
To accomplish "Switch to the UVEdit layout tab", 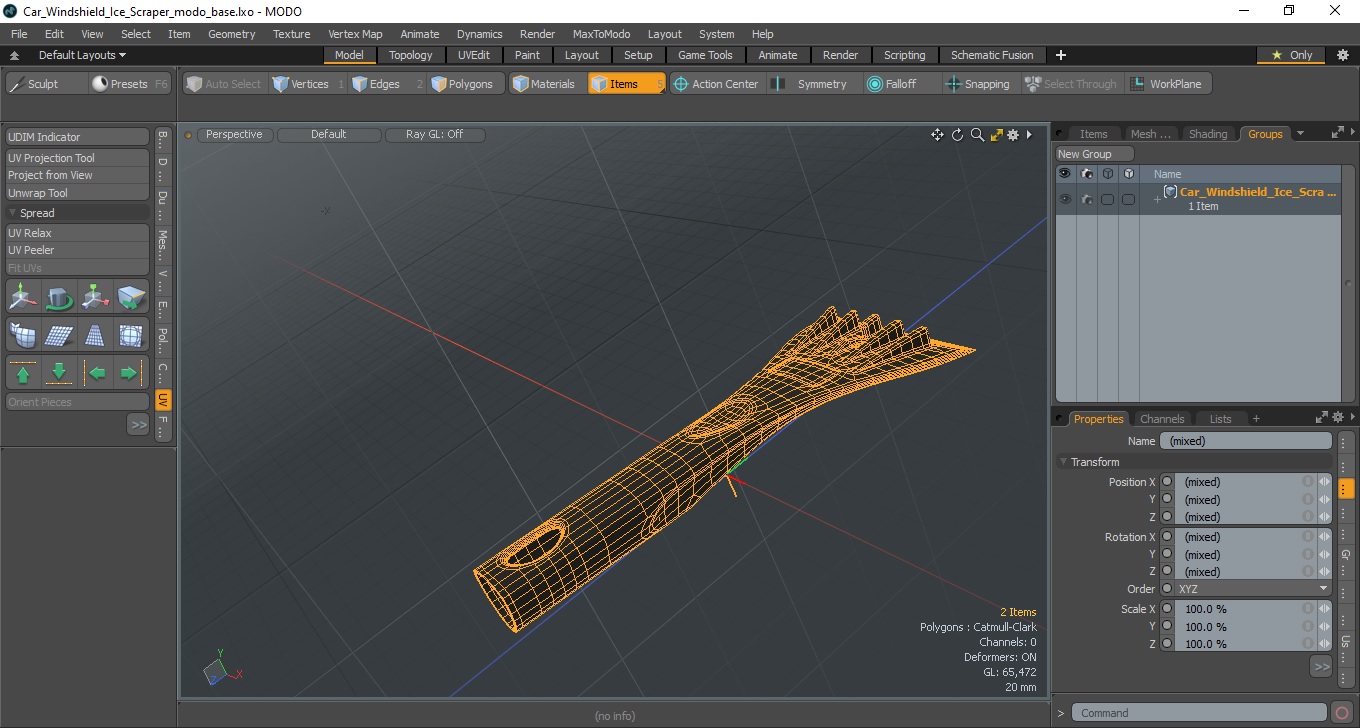I will coord(474,55).
